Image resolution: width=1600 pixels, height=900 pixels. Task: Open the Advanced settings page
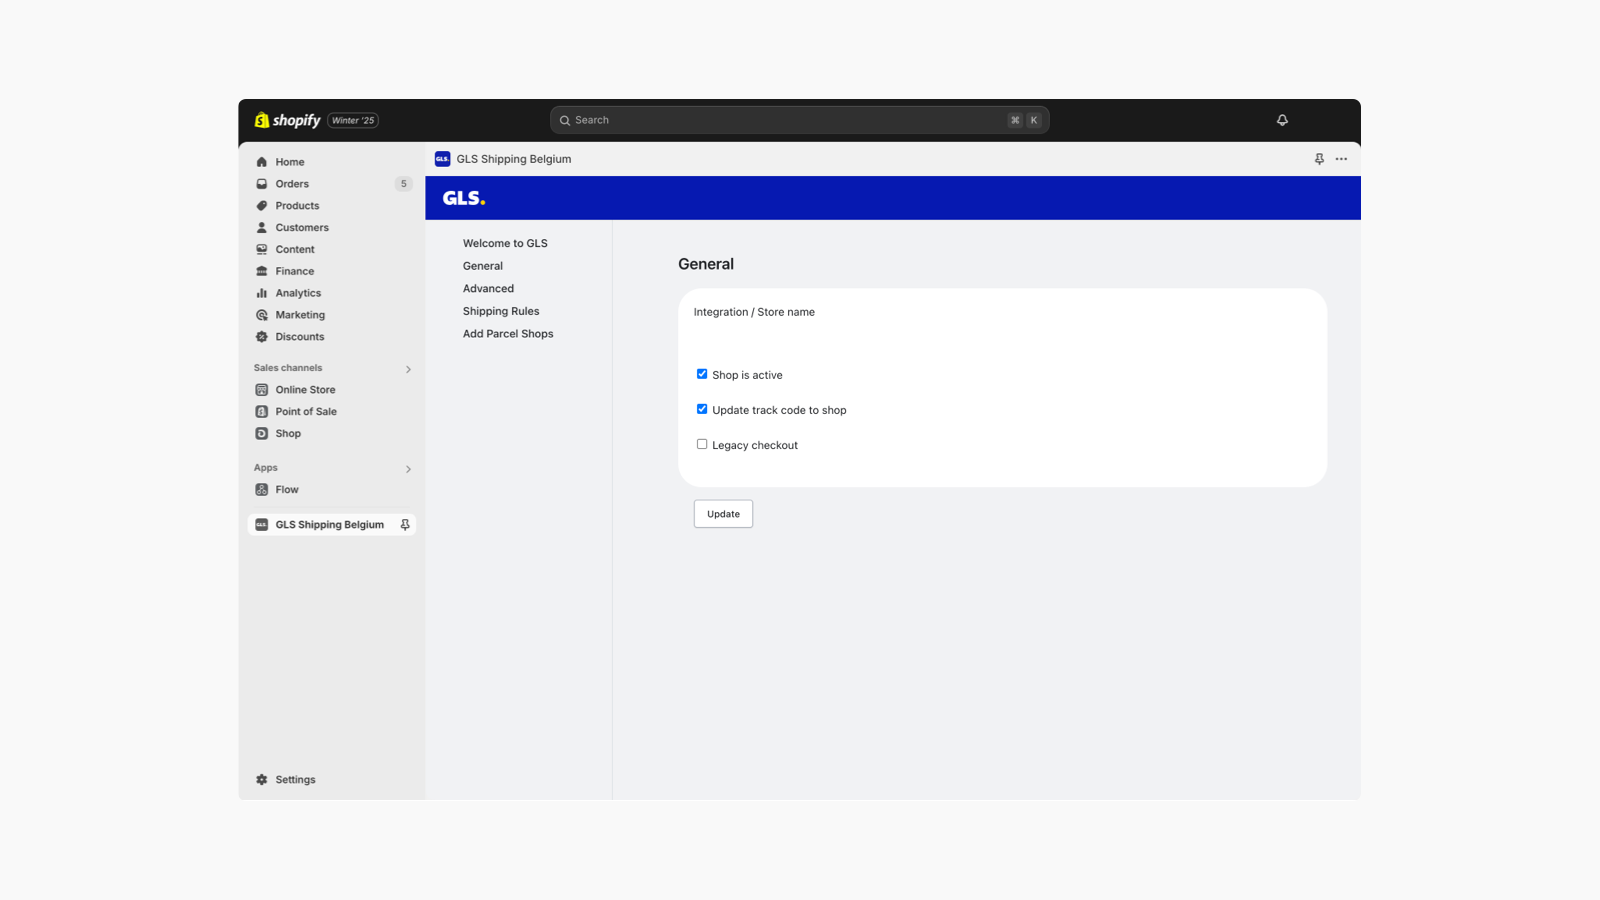pos(488,288)
